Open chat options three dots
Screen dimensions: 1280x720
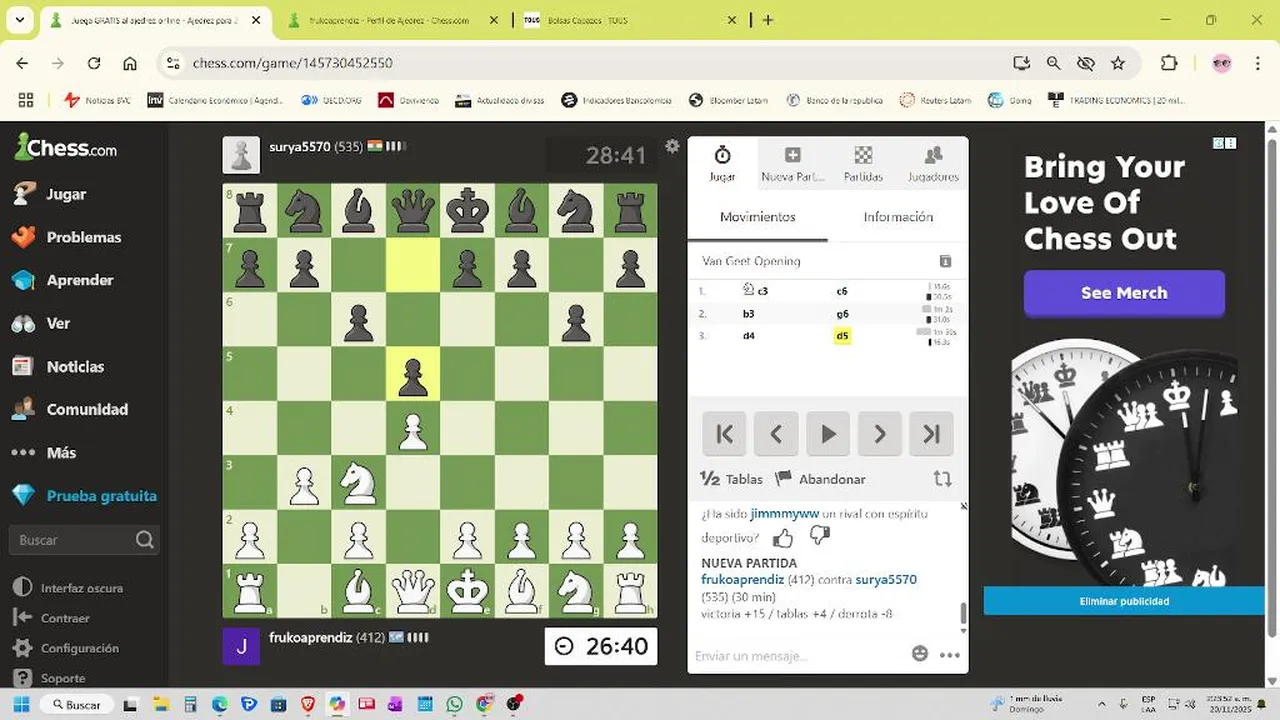(x=950, y=655)
